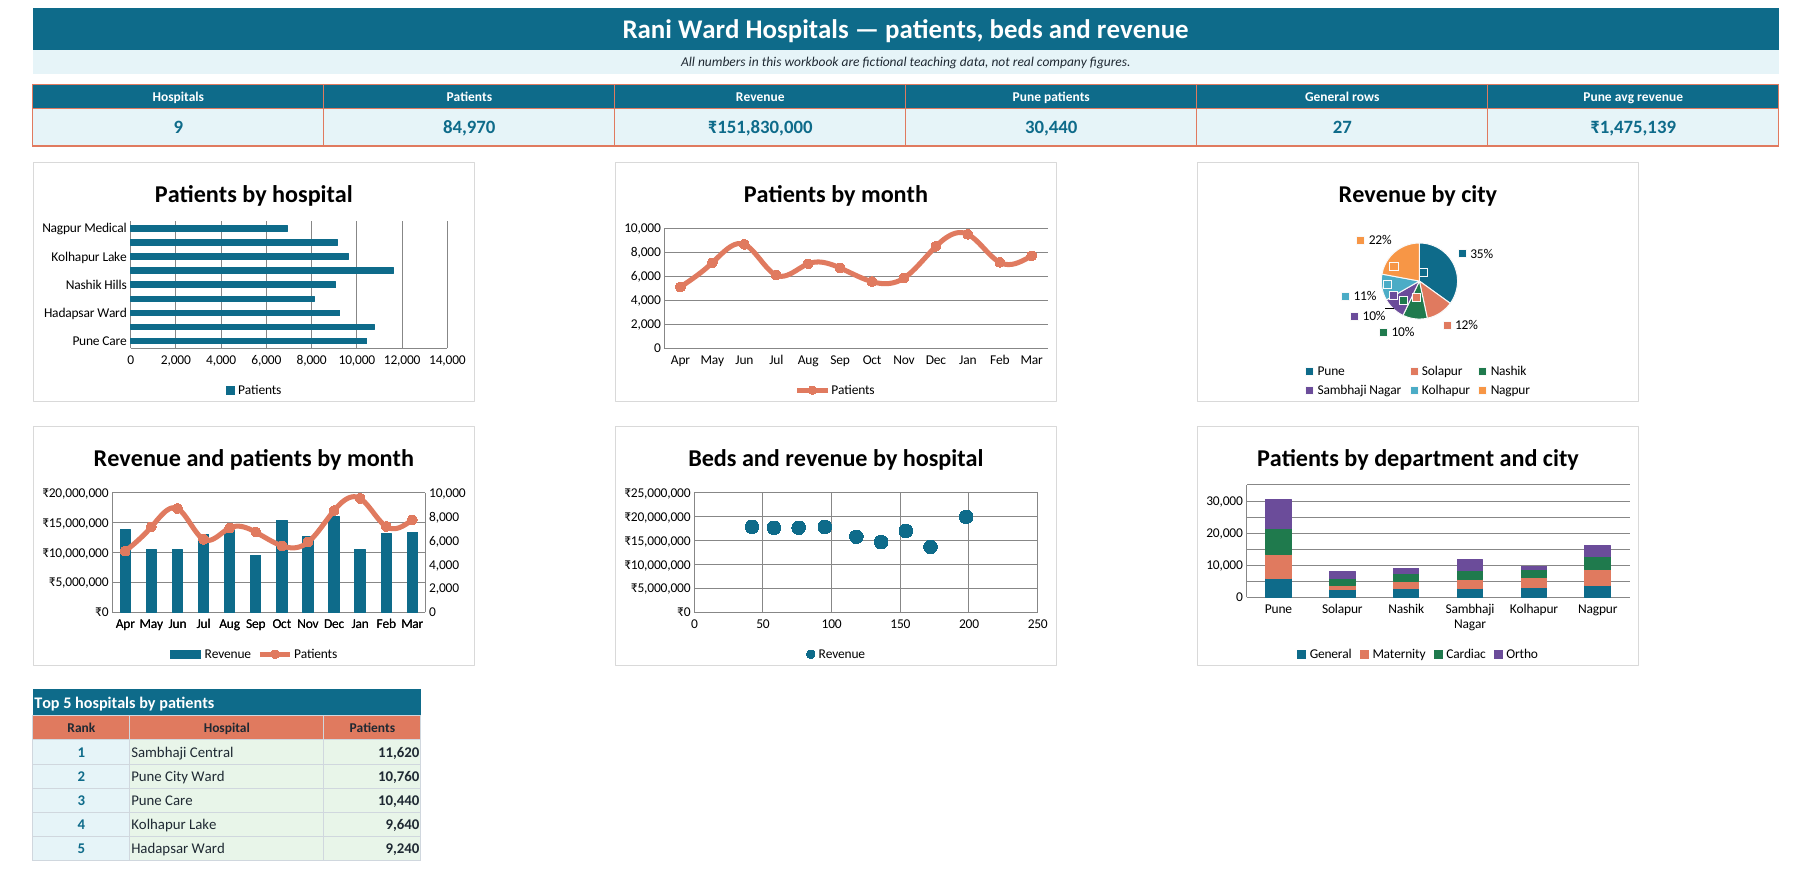
Task: Click the Pune patients value 30,440
Action: 1051,127
